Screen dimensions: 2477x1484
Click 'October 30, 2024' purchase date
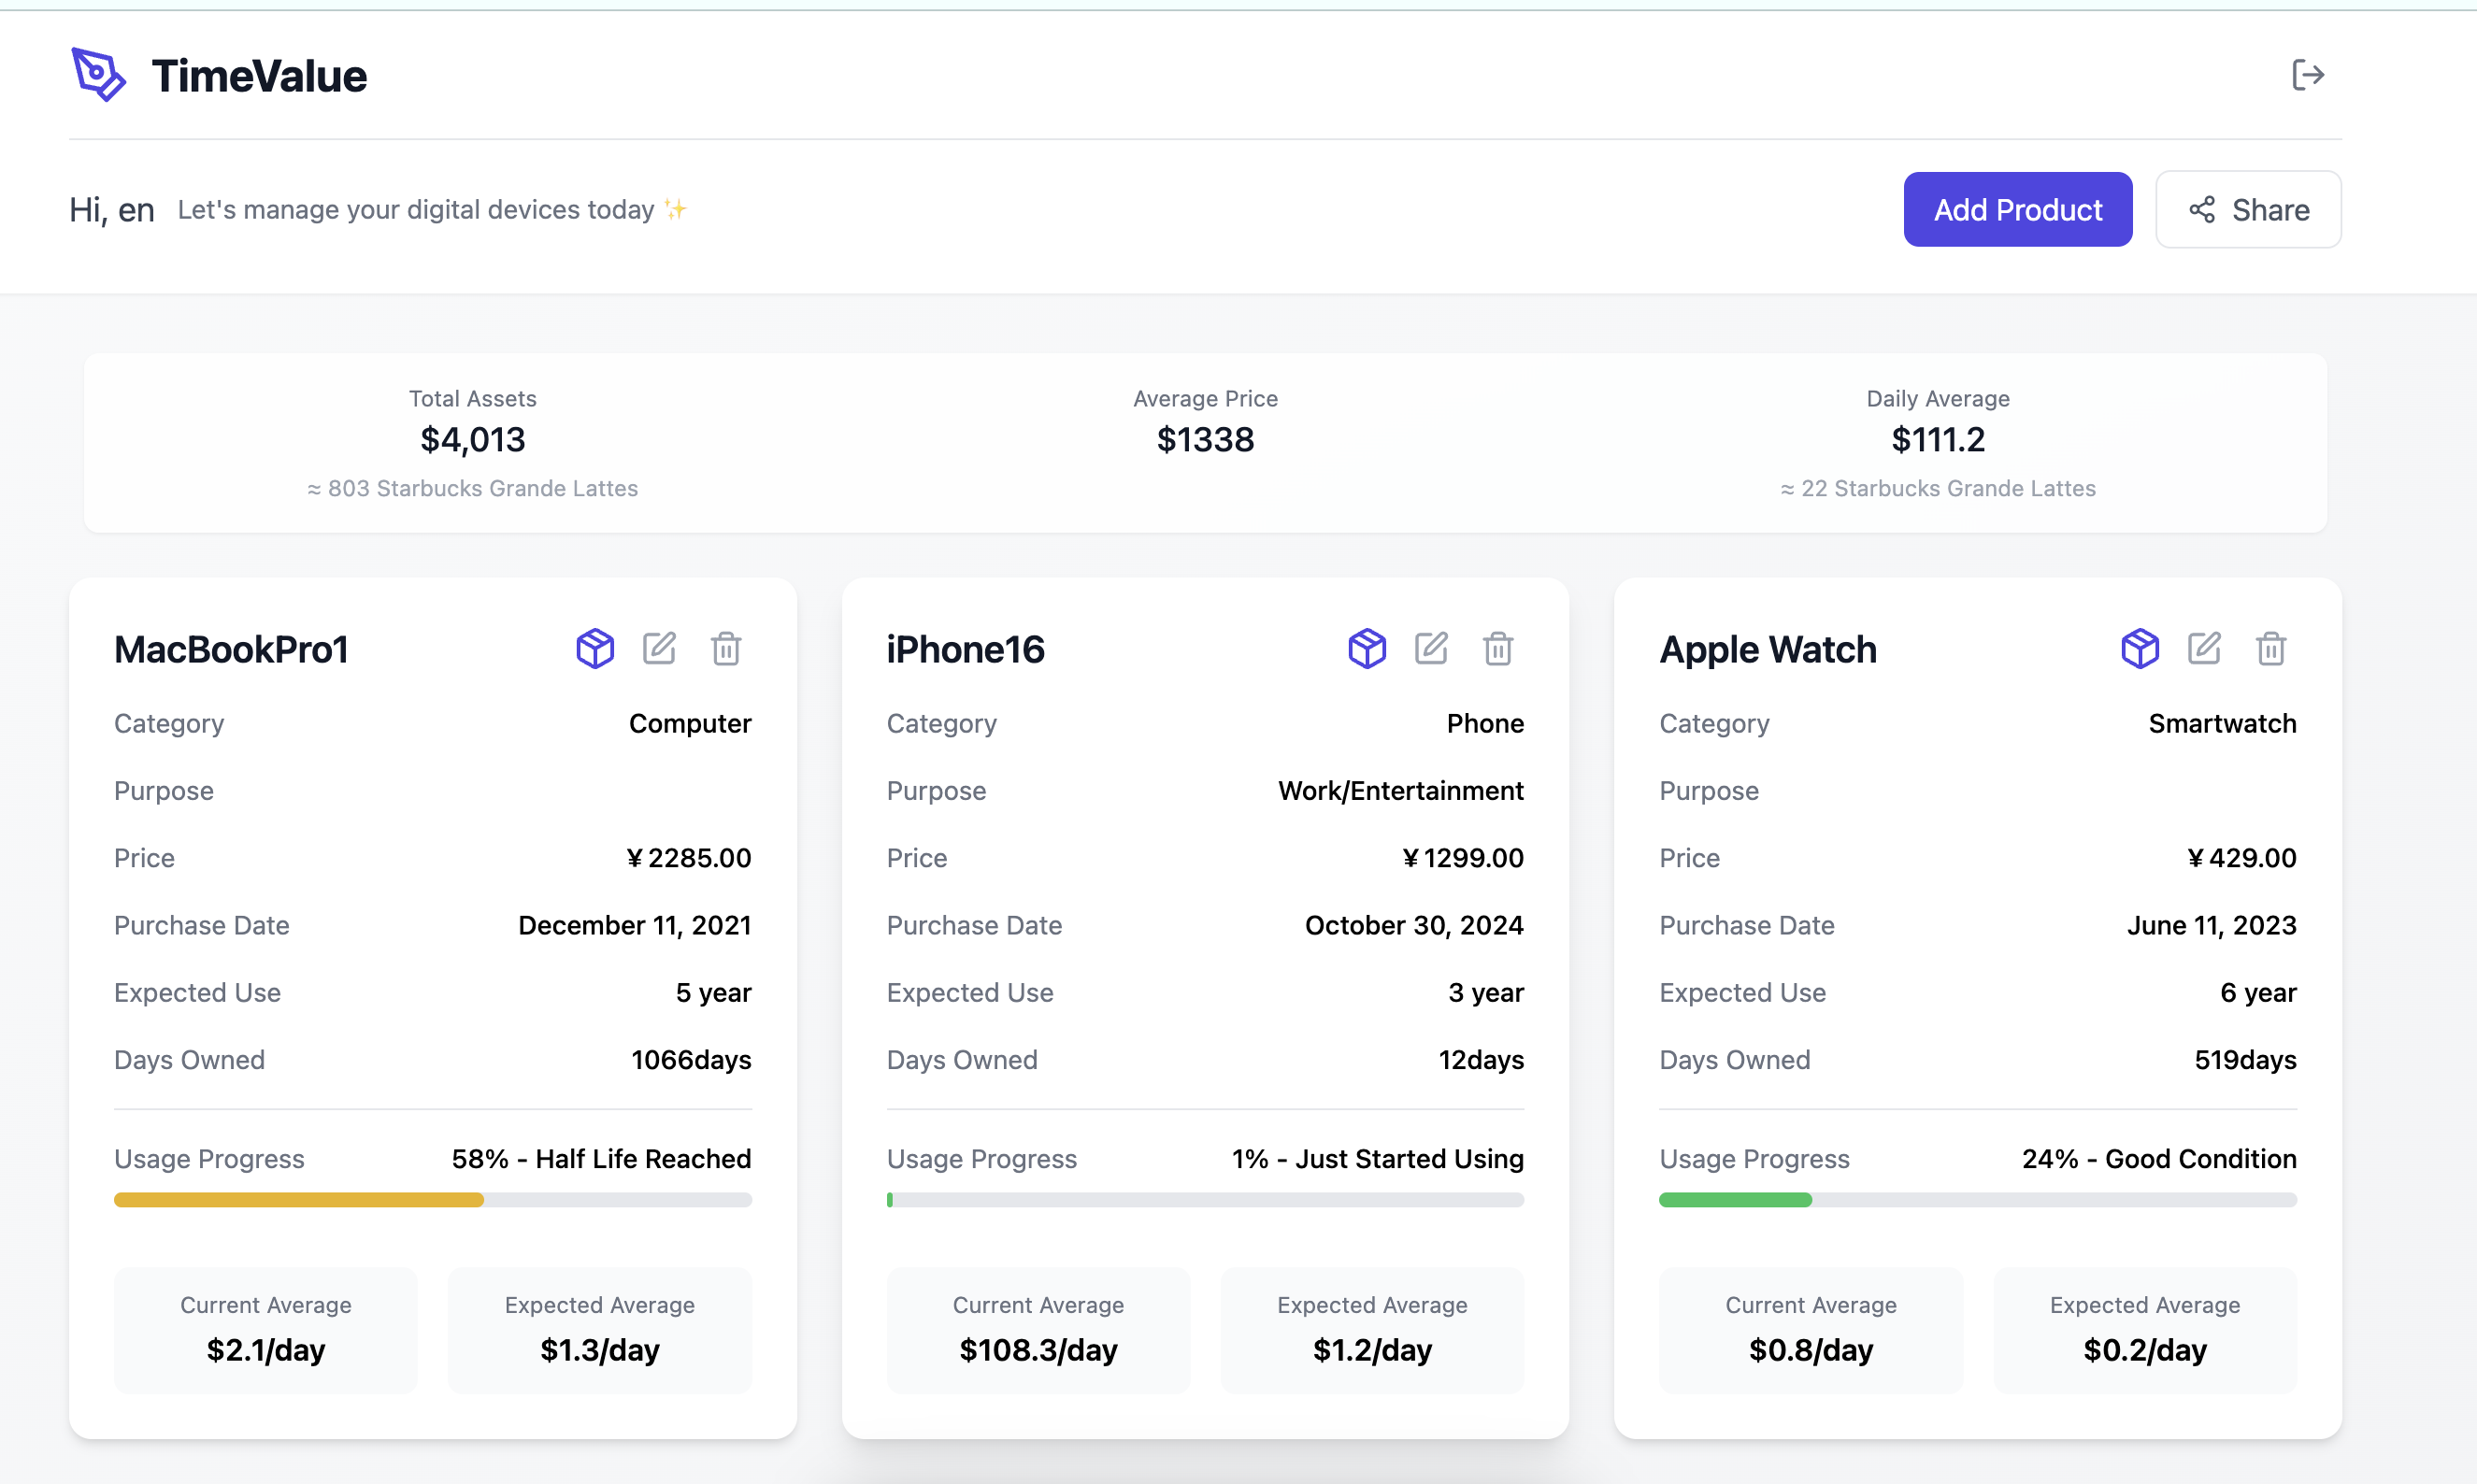[1414, 926]
